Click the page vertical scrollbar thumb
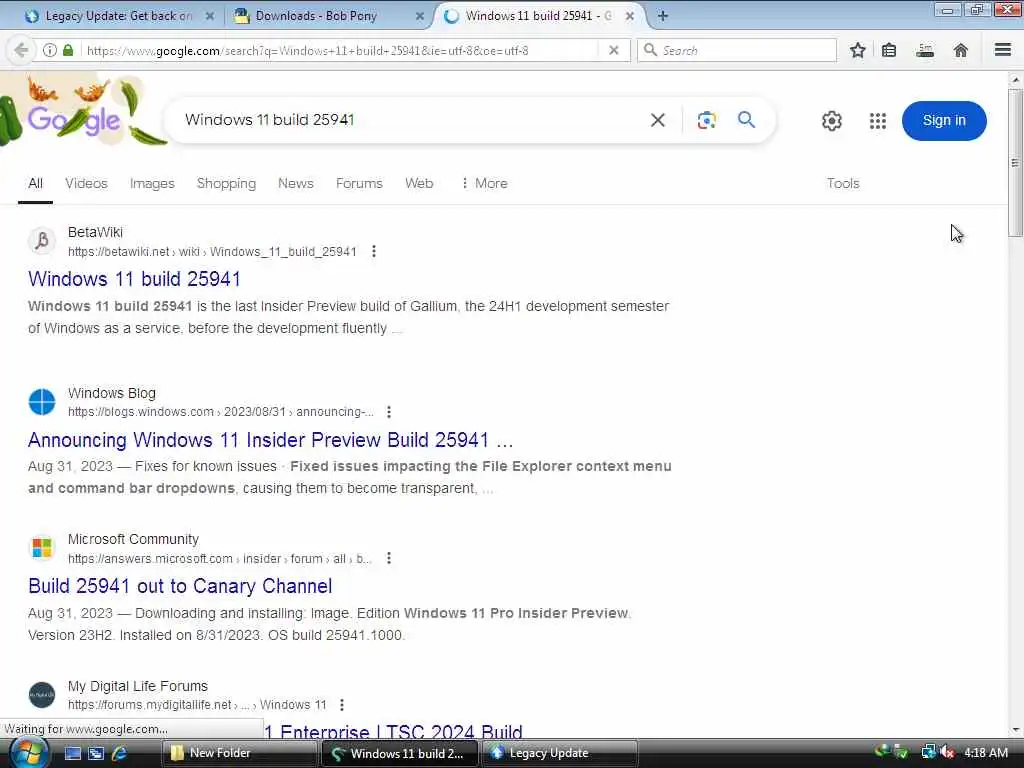Screen dimensions: 1024x768 coord(1015,162)
